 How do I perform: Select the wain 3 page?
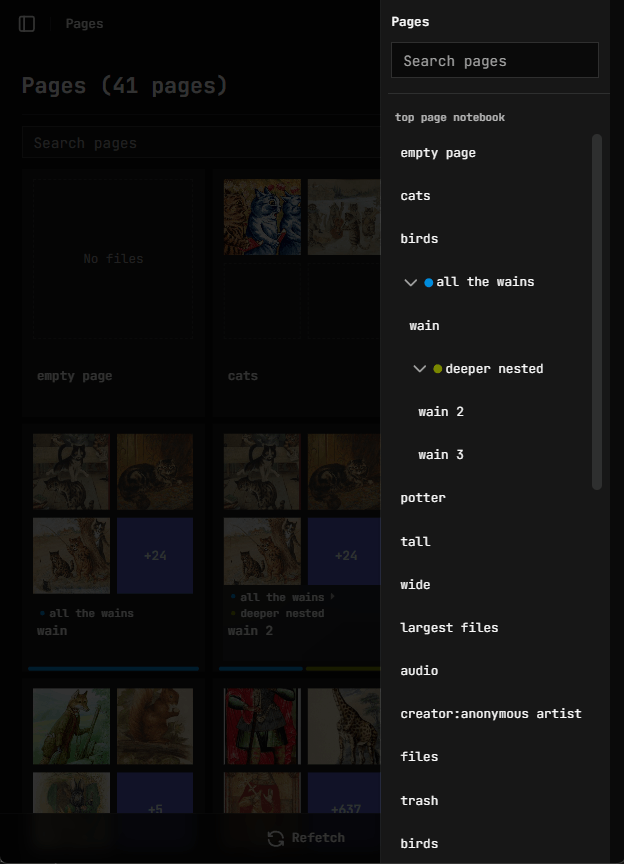[440, 455]
